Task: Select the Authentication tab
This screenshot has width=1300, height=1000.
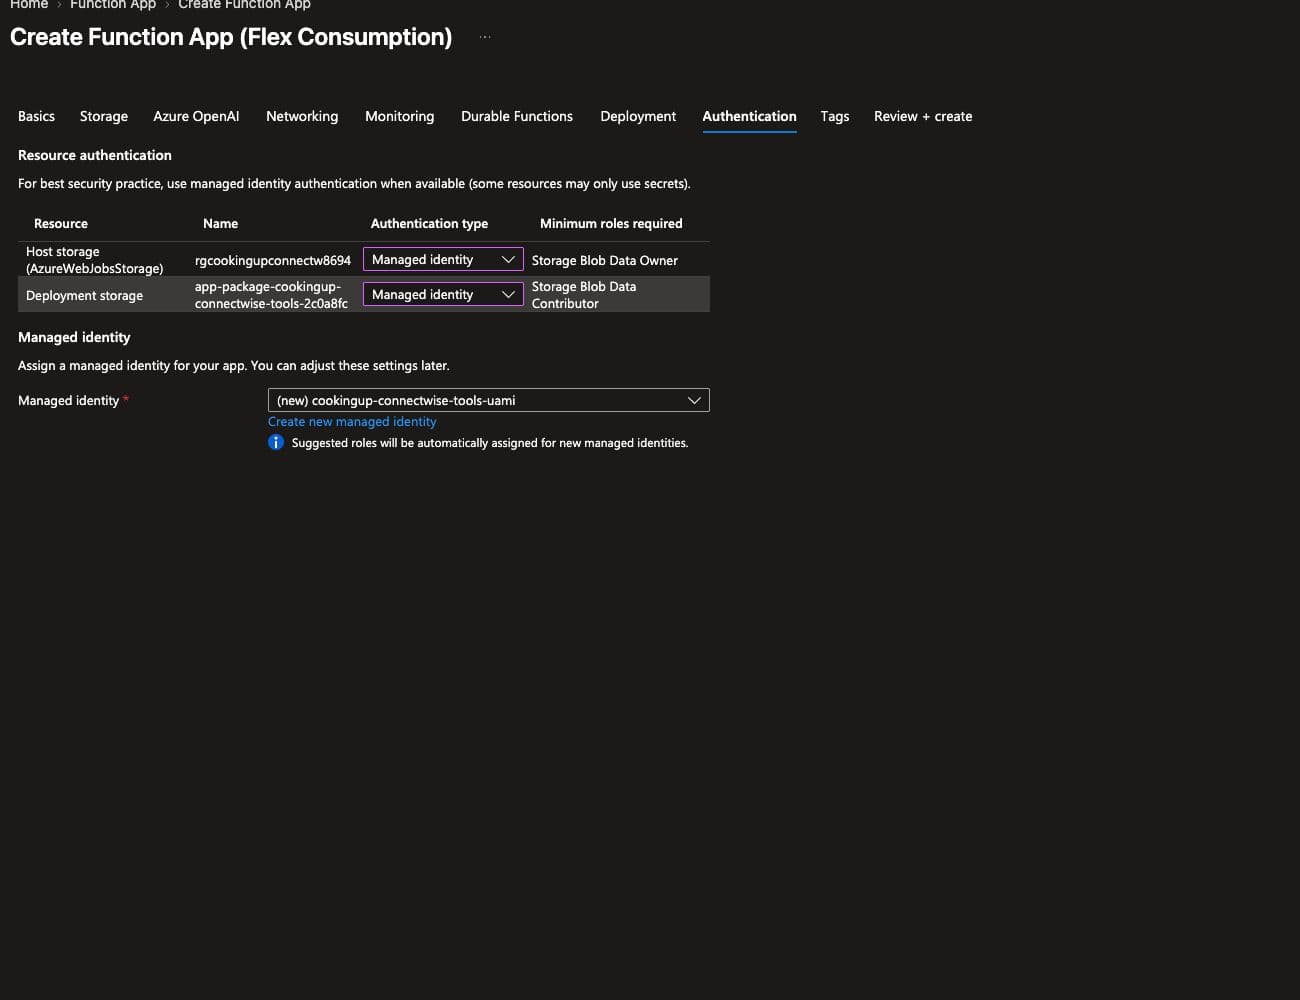Action: [750, 116]
